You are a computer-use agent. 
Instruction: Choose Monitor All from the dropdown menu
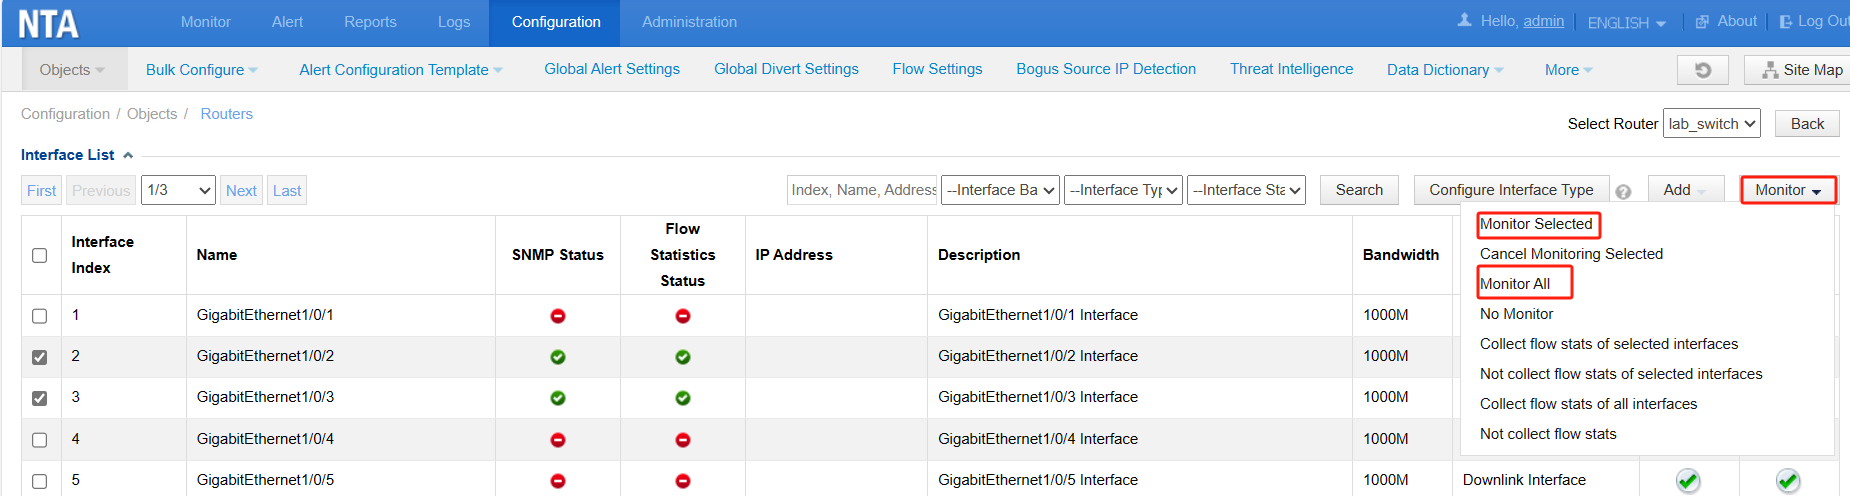1515,284
